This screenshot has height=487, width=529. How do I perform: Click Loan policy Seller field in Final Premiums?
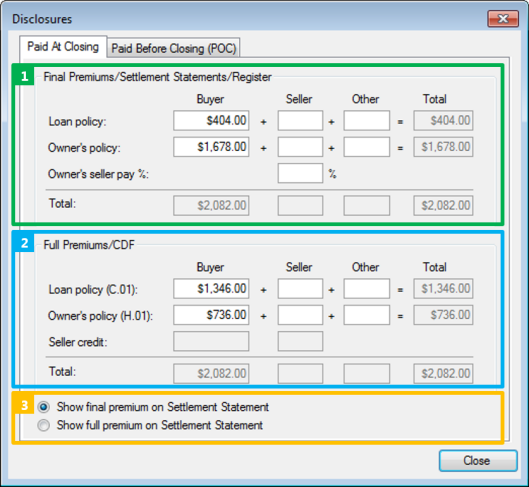pyautogui.click(x=300, y=120)
